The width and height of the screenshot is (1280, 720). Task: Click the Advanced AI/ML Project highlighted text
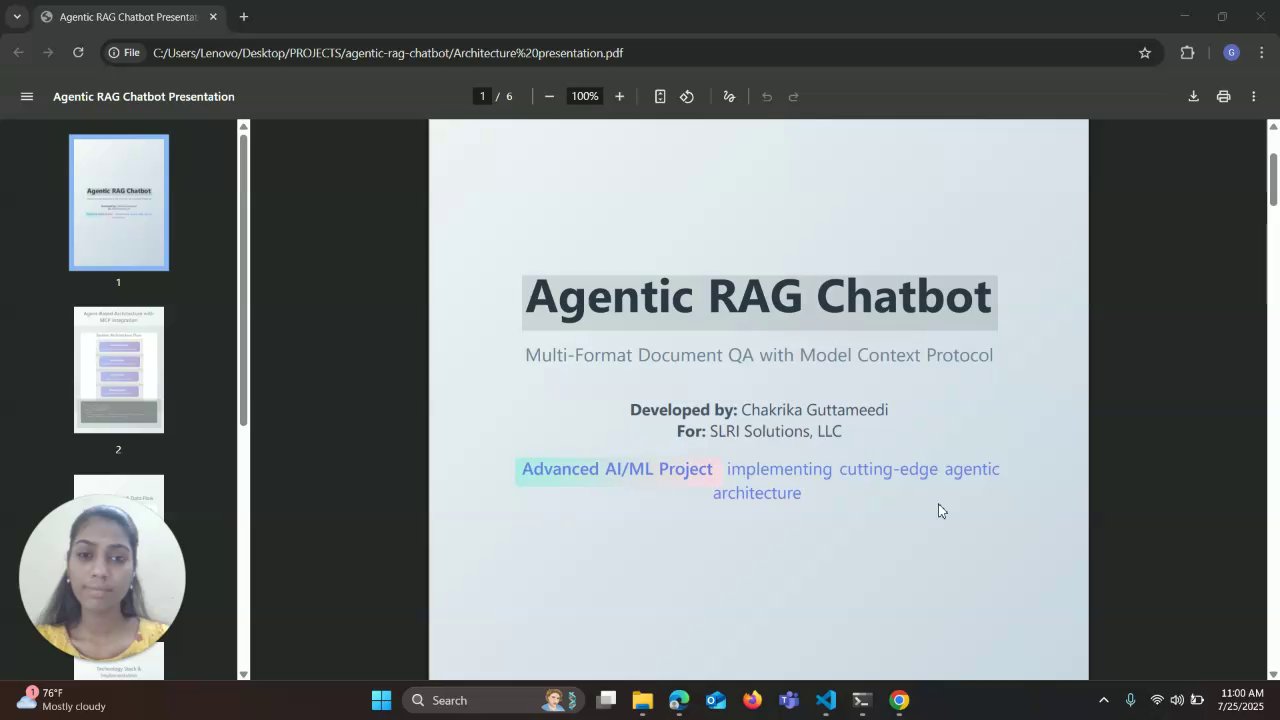(617, 469)
